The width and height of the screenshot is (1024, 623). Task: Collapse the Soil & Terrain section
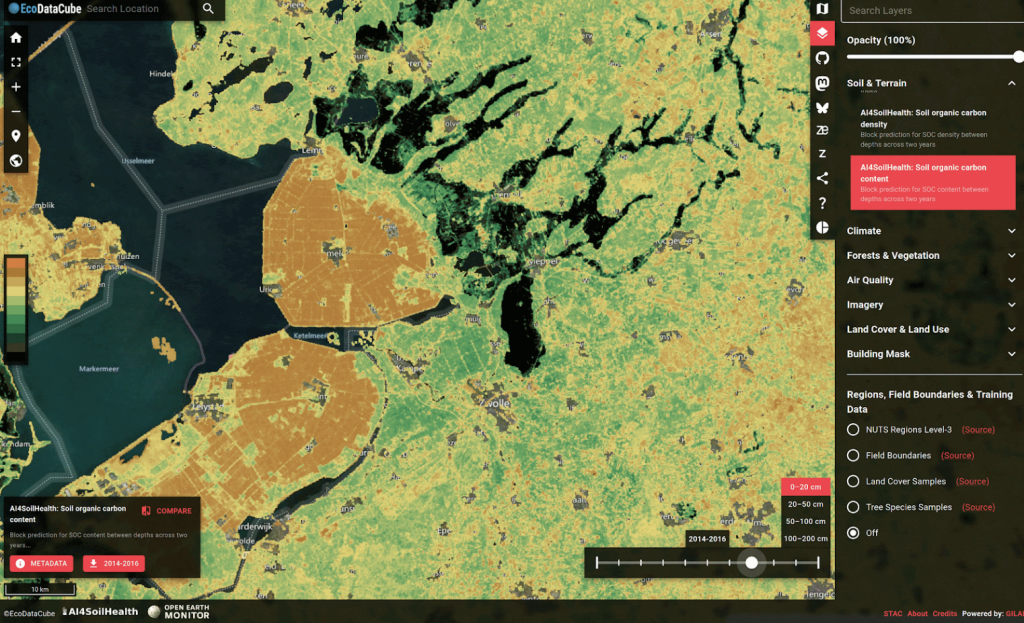click(x=1011, y=84)
